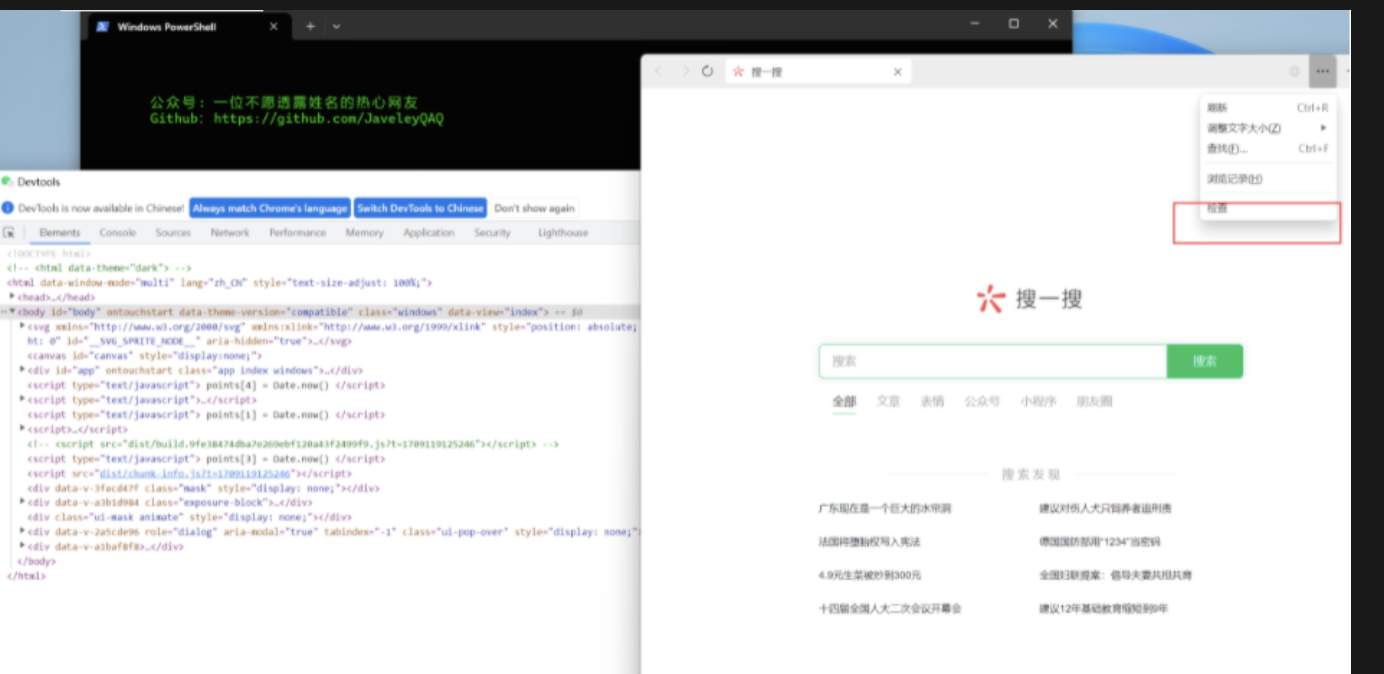Image resolution: width=1384 pixels, height=674 pixels.
Task: Open the PowerShell tab dropdown chevron
Action: [336, 26]
